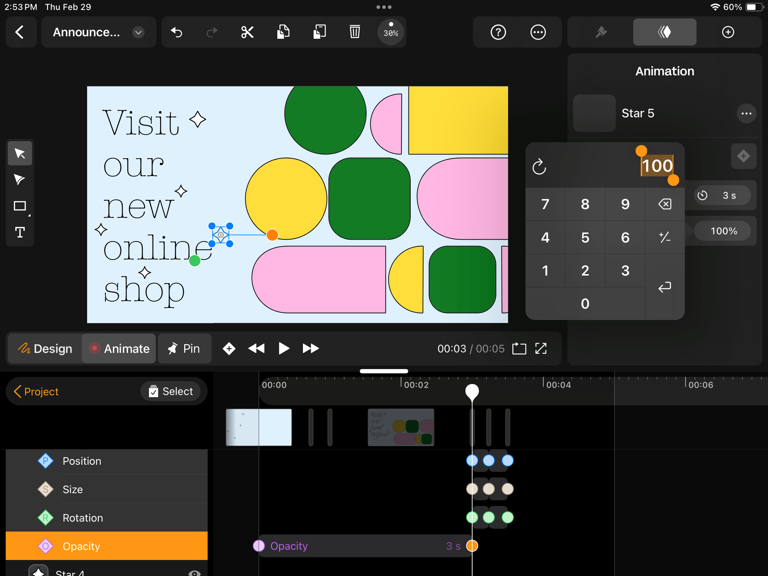The image size is (768, 576).
Task: Click the redo arrow
Action: pos(212,32)
